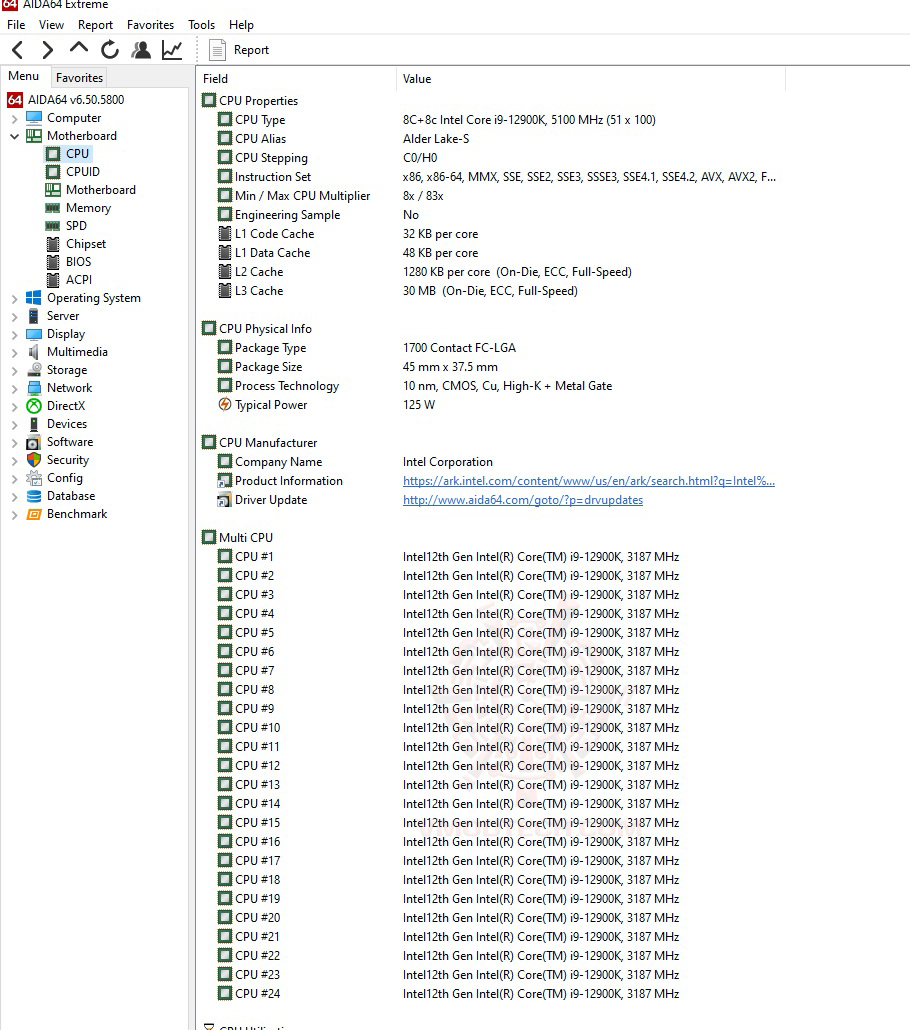Click the Windows logo Operating System icon
This screenshot has width=910, height=1030.
pyautogui.click(x=34, y=298)
